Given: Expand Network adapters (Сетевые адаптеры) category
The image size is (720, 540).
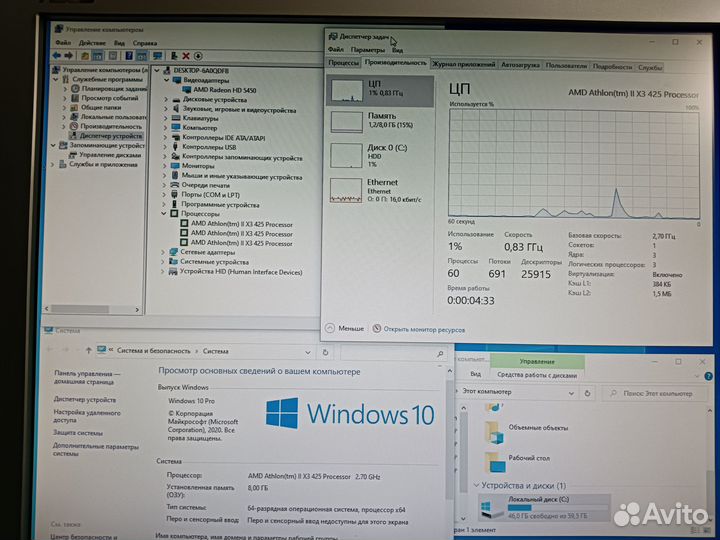Looking at the screenshot, I should click(x=163, y=252).
